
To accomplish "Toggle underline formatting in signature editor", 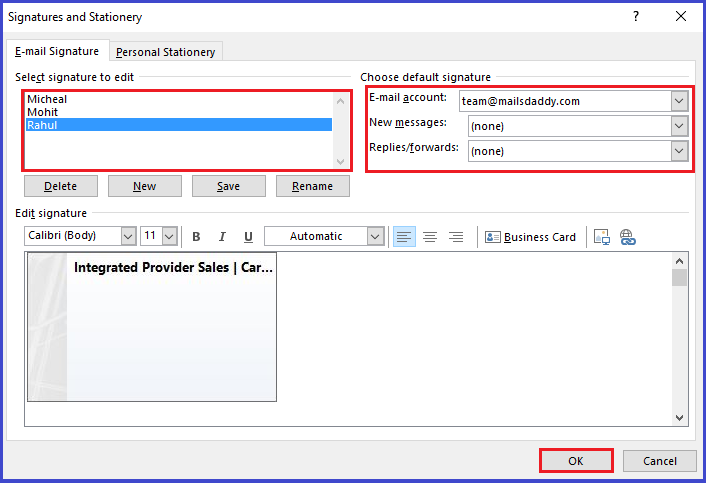I will pyautogui.click(x=248, y=237).
